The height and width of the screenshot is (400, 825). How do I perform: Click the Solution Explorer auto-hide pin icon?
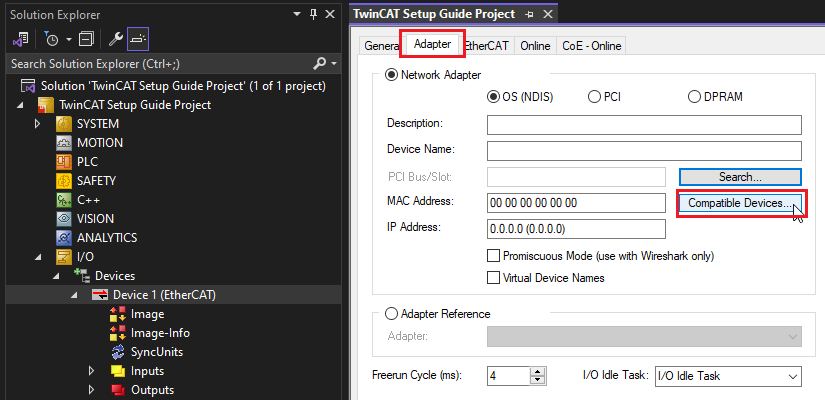click(x=314, y=15)
